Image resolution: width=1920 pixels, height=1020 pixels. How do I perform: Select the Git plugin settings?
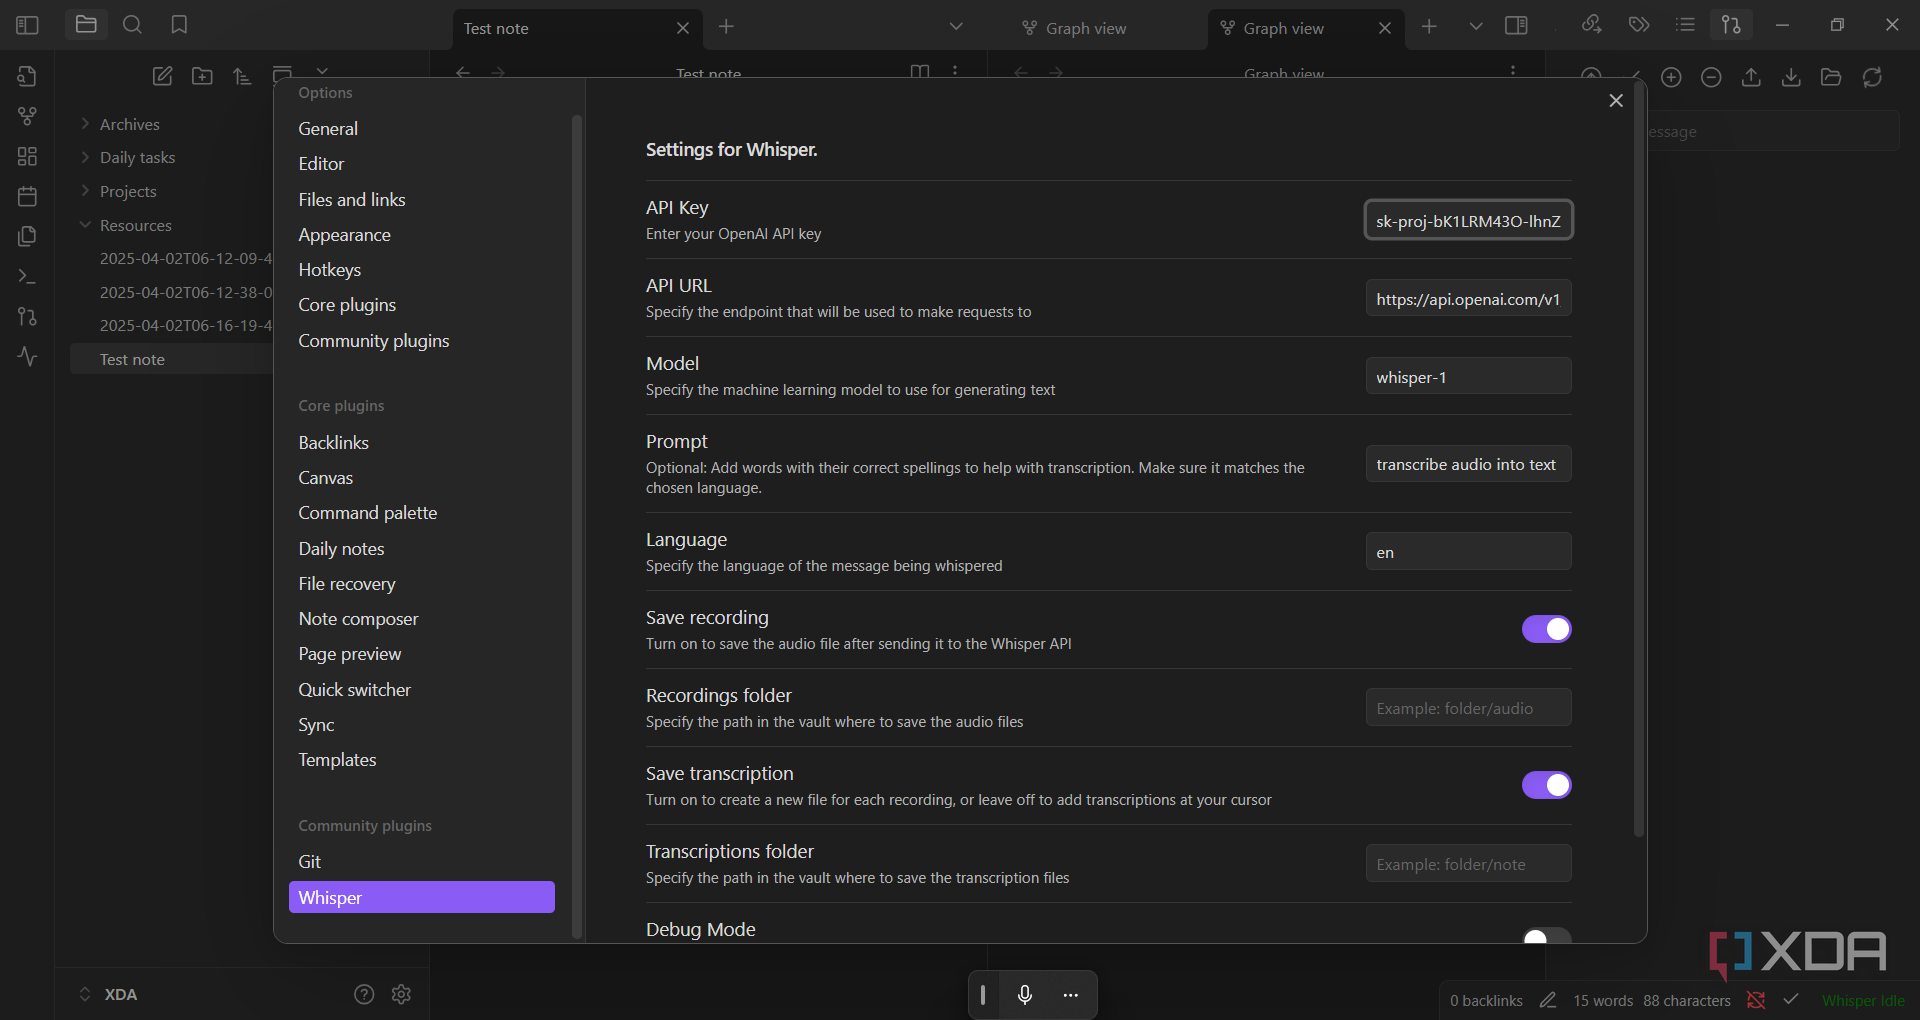point(309,862)
